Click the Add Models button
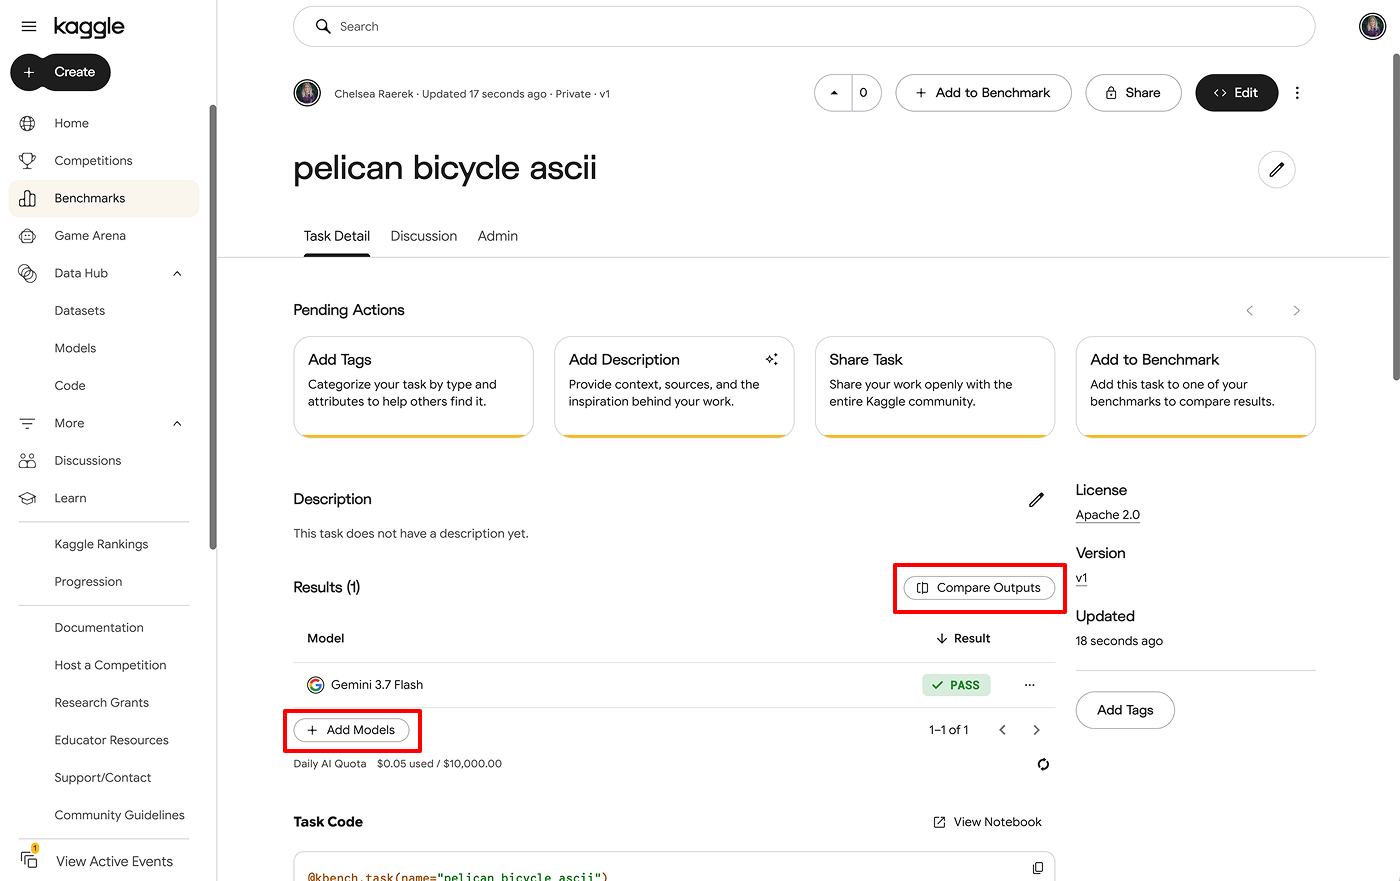This screenshot has height=881, width=1400. (351, 730)
